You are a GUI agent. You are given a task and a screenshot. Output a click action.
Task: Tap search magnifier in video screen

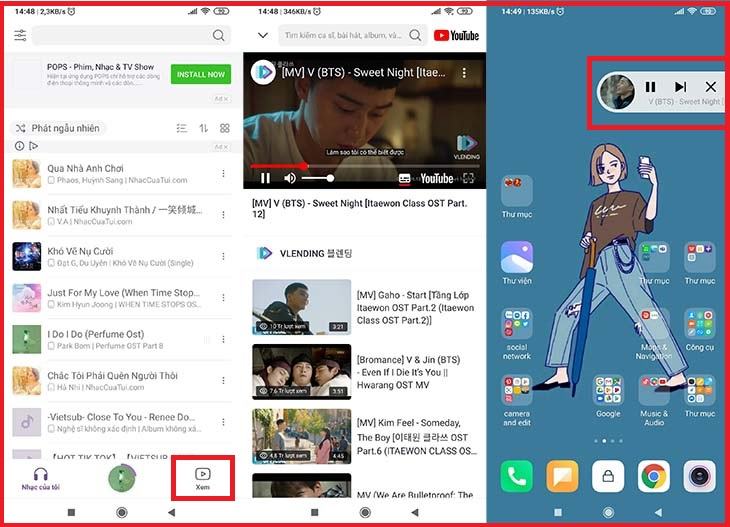(415, 35)
